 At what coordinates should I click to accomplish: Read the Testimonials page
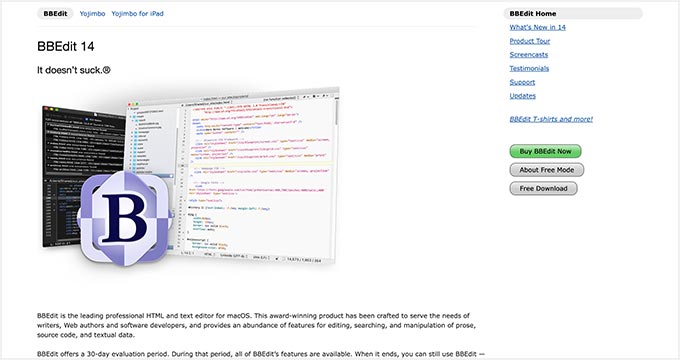pyautogui.click(x=529, y=69)
